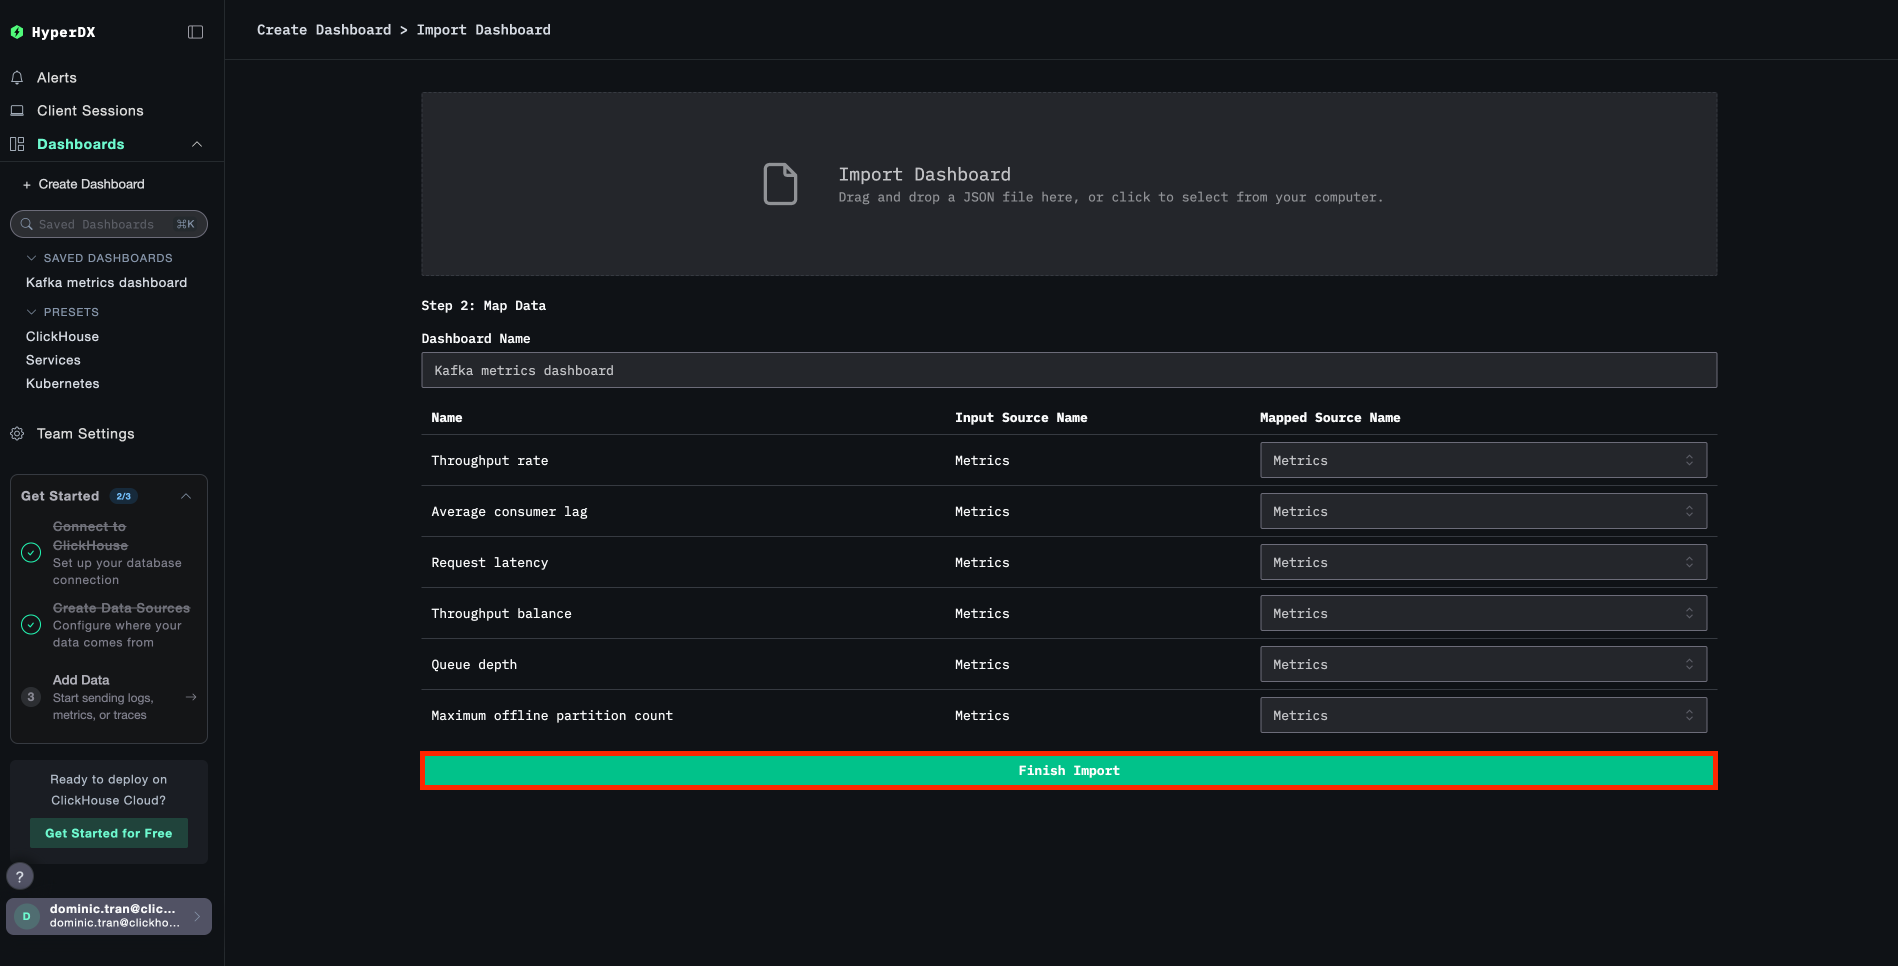The height and width of the screenshot is (966, 1898).
Task: Open Team Settings via the gear icon
Action: click(17, 433)
